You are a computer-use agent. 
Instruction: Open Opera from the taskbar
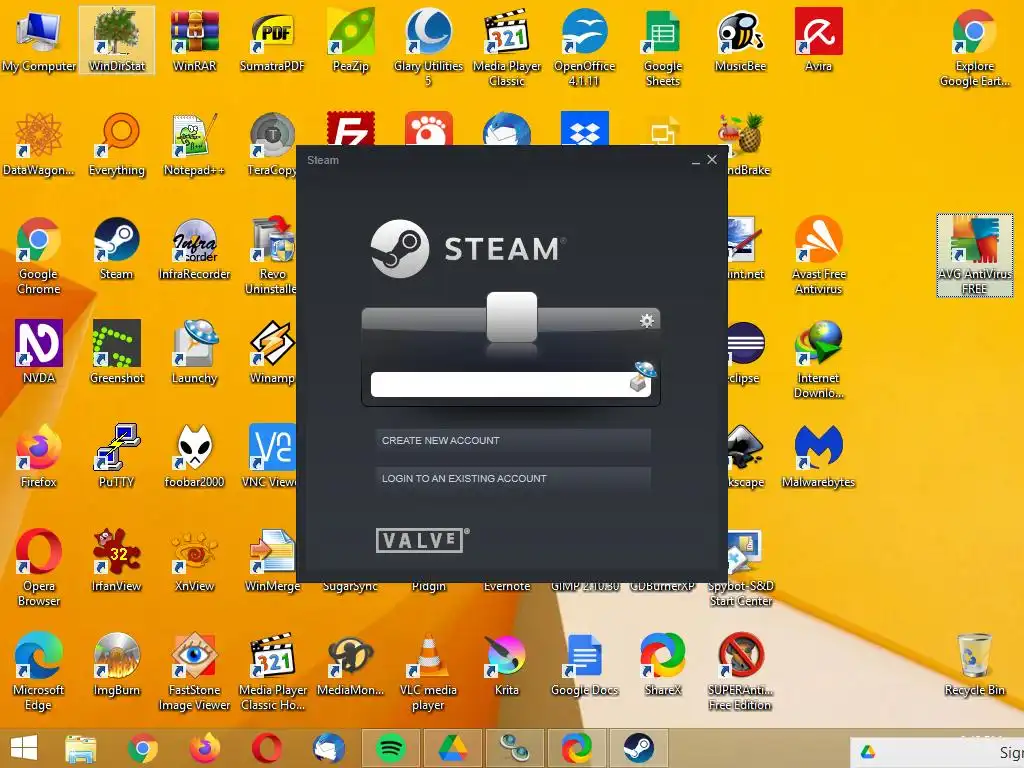(x=267, y=748)
